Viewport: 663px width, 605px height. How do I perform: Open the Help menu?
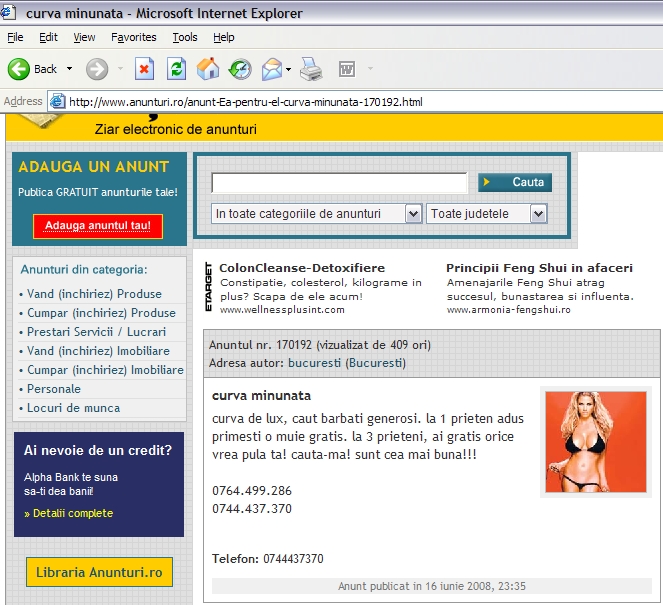(x=224, y=37)
